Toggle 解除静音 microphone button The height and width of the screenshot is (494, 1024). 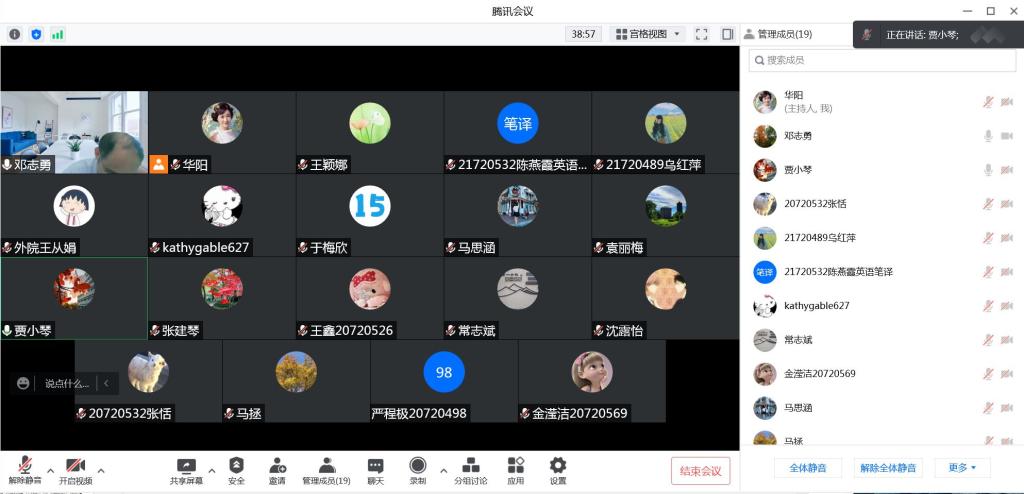pos(24,470)
